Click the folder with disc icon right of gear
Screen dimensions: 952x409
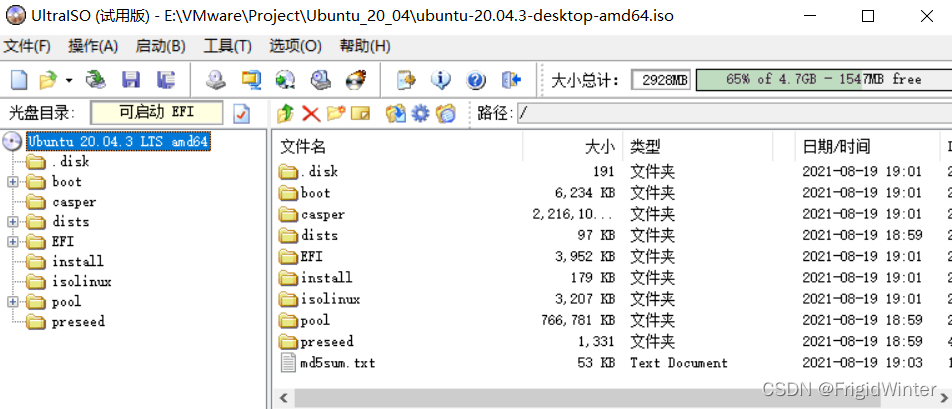coord(446,113)
